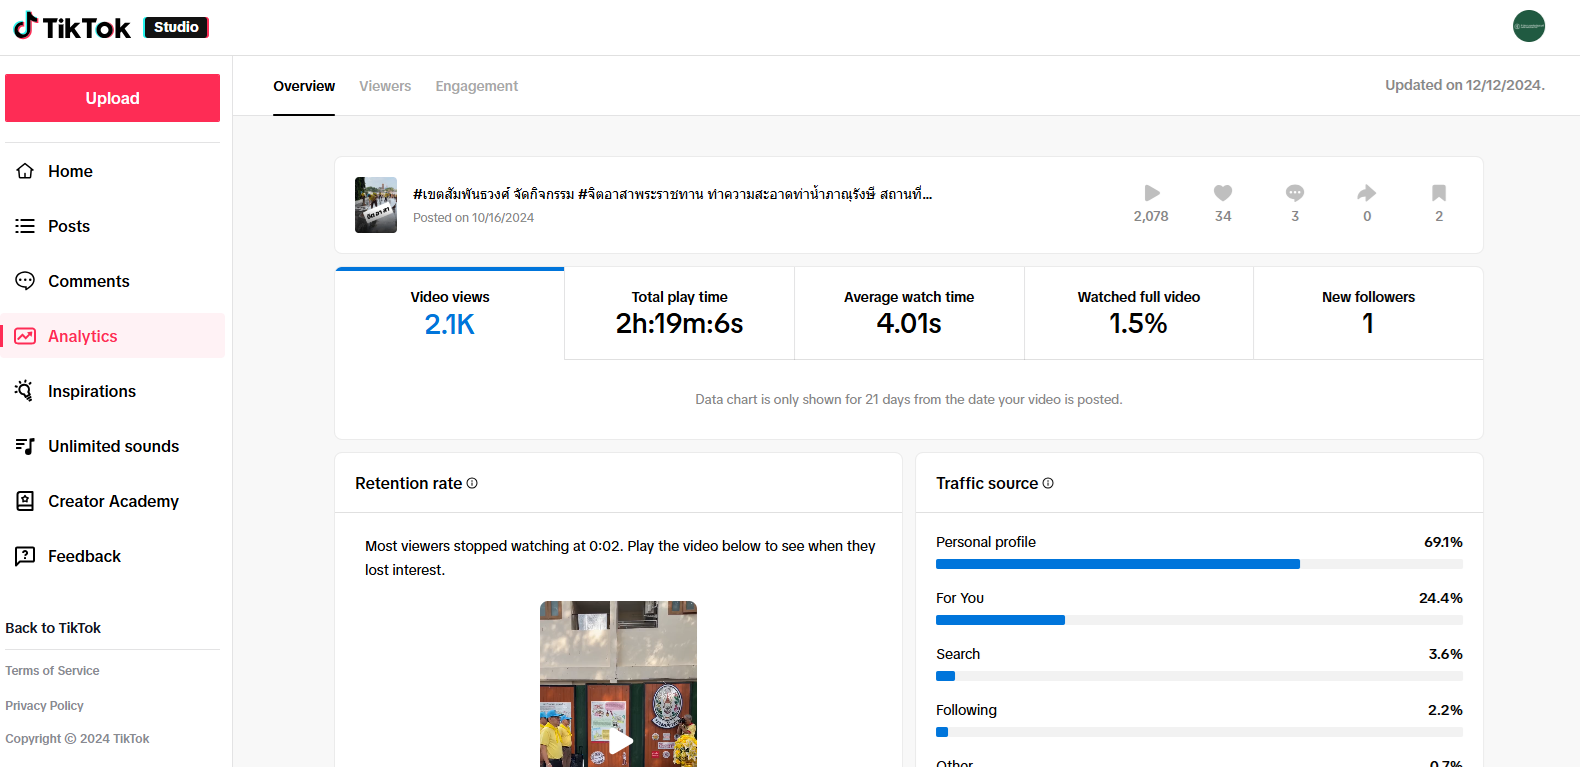The width and height of the screenshot is (1580, 767).
Task: Go Back to TikTok link
Action: coord(53,628)
